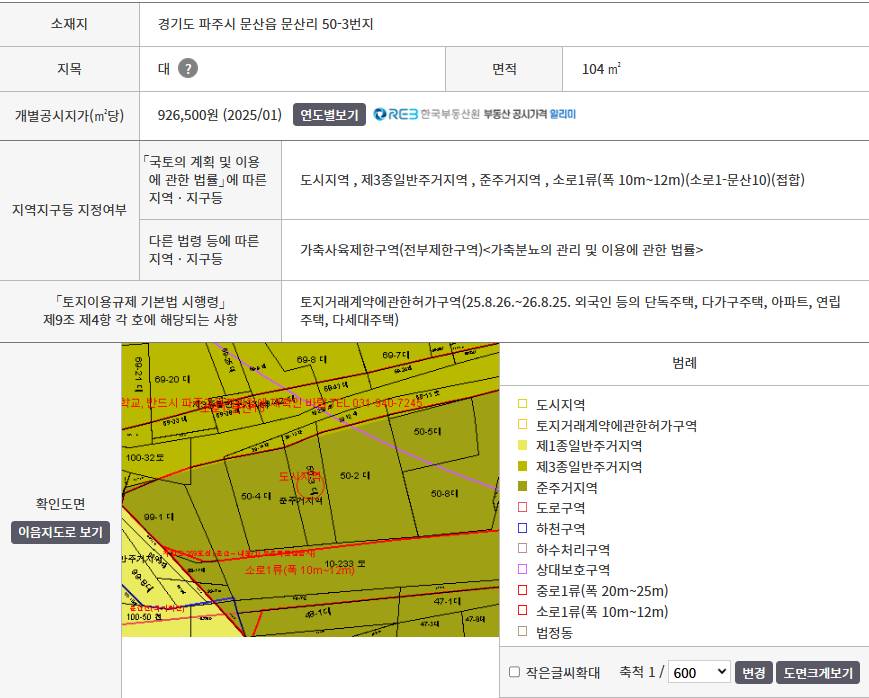869x698 pixels.
Task: Click parcel 69-20 대 on the map
Action: tap(172, 379)
